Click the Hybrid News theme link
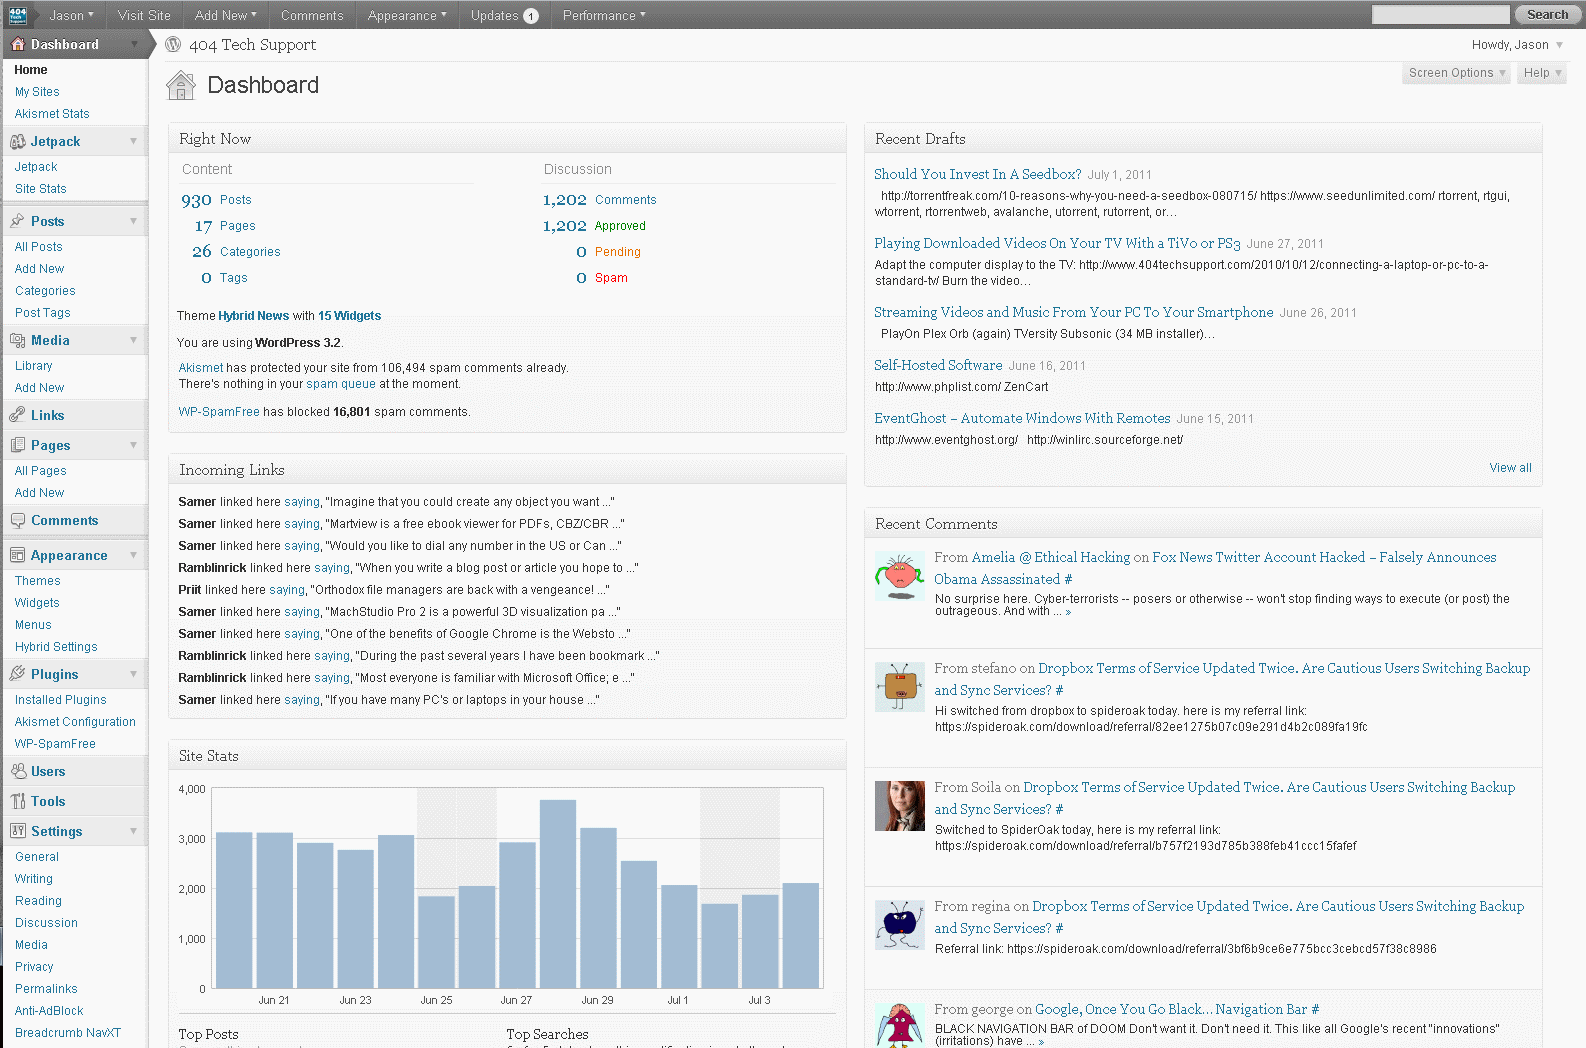The height and width of the screenshot is (1048, 1586). (254, 316)
